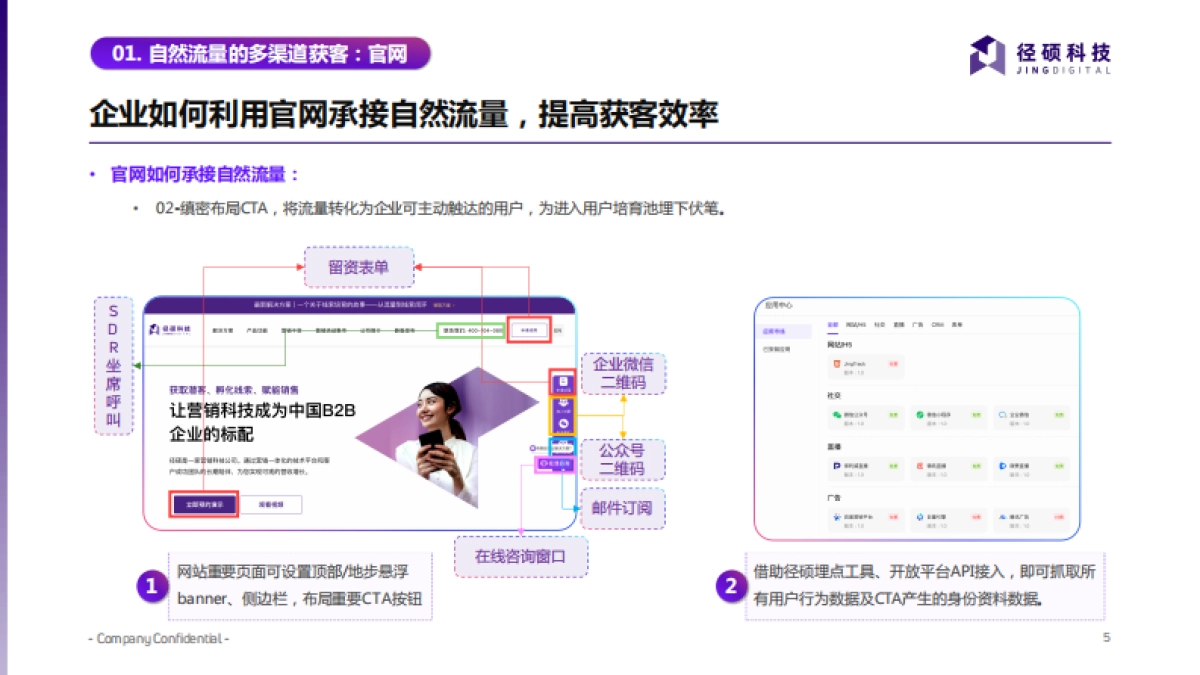Open the 微信小程序 app icon
This screenshot has width=1200, height=675.
pos(920,413)
